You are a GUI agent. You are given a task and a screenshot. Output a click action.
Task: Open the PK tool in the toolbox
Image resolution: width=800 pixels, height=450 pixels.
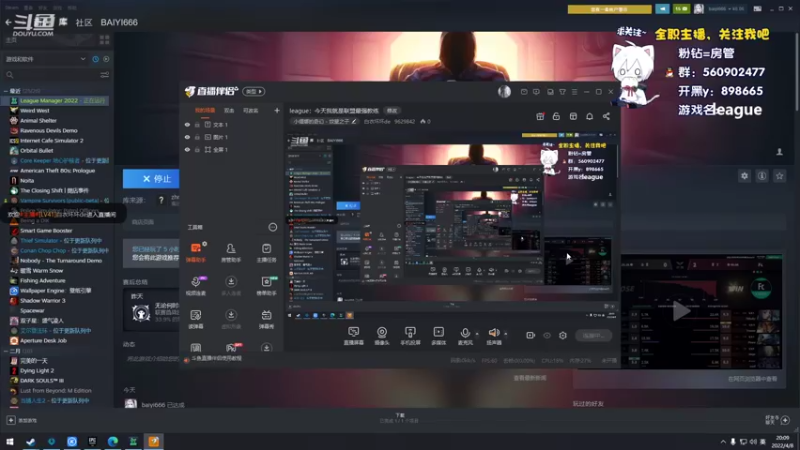(231, 348)
